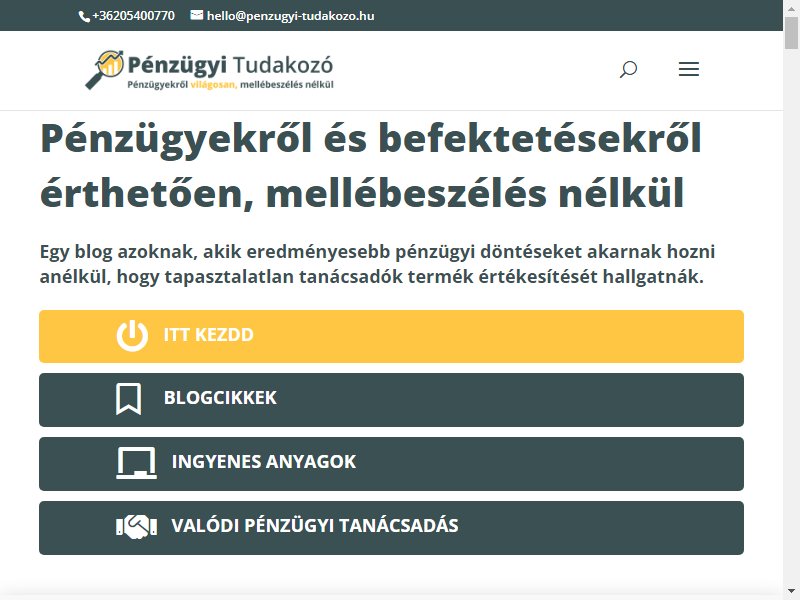The width and height of the screenshot is (800, 600).
Task: Click the handshake icon beside Valódi pénzügyi tanácsadás
Action: coord(136,527)
